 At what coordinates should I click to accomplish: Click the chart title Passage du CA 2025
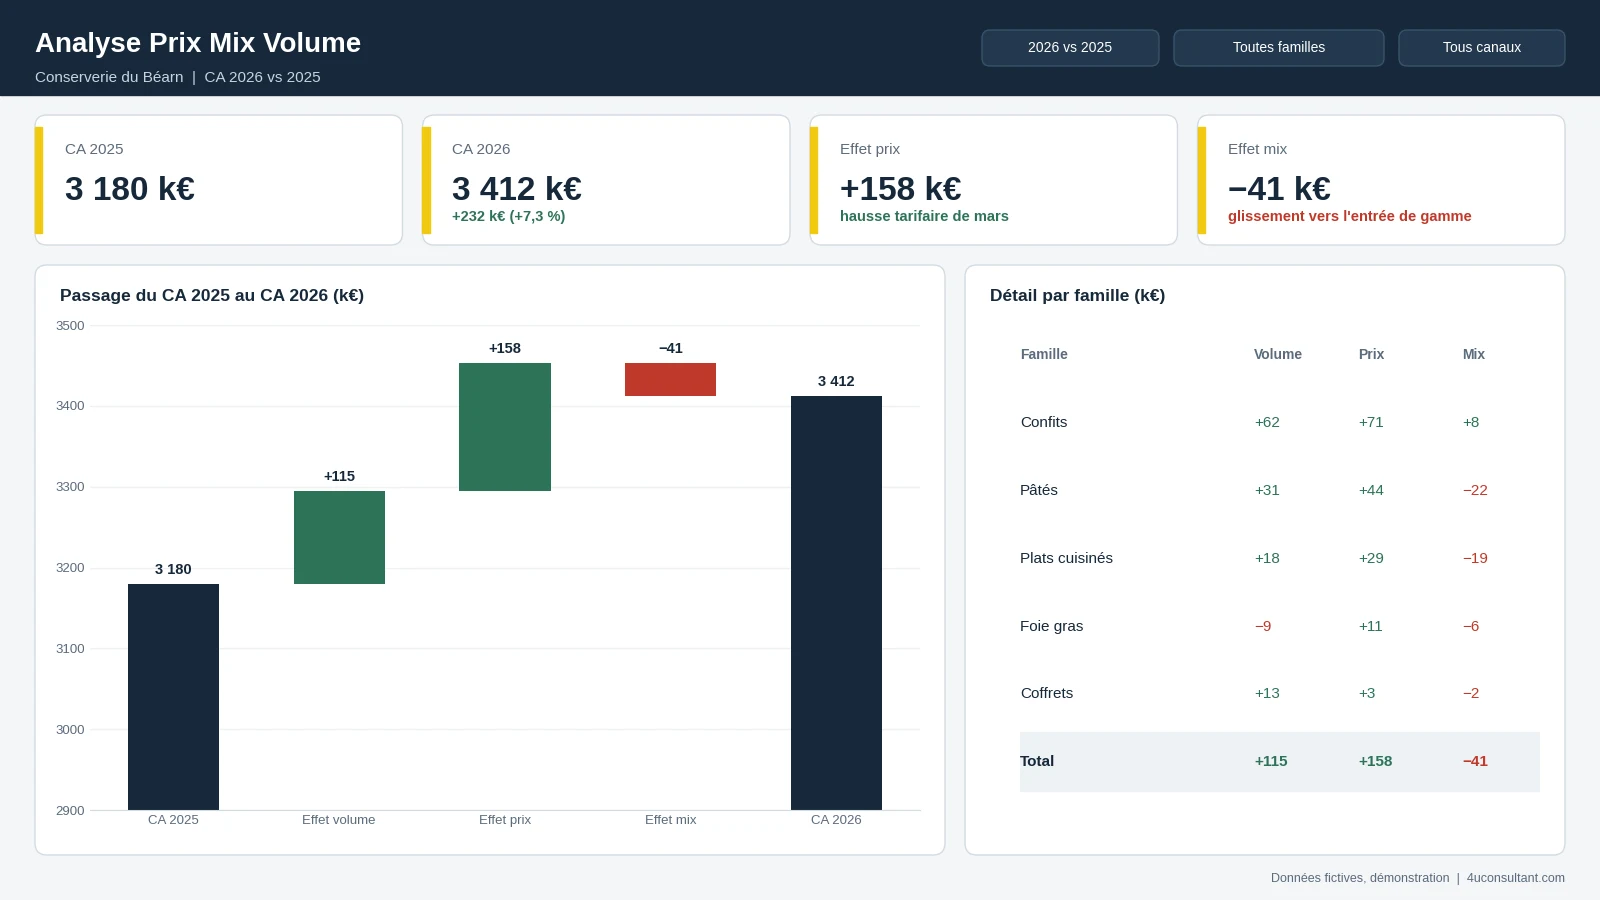coord(212,296)
